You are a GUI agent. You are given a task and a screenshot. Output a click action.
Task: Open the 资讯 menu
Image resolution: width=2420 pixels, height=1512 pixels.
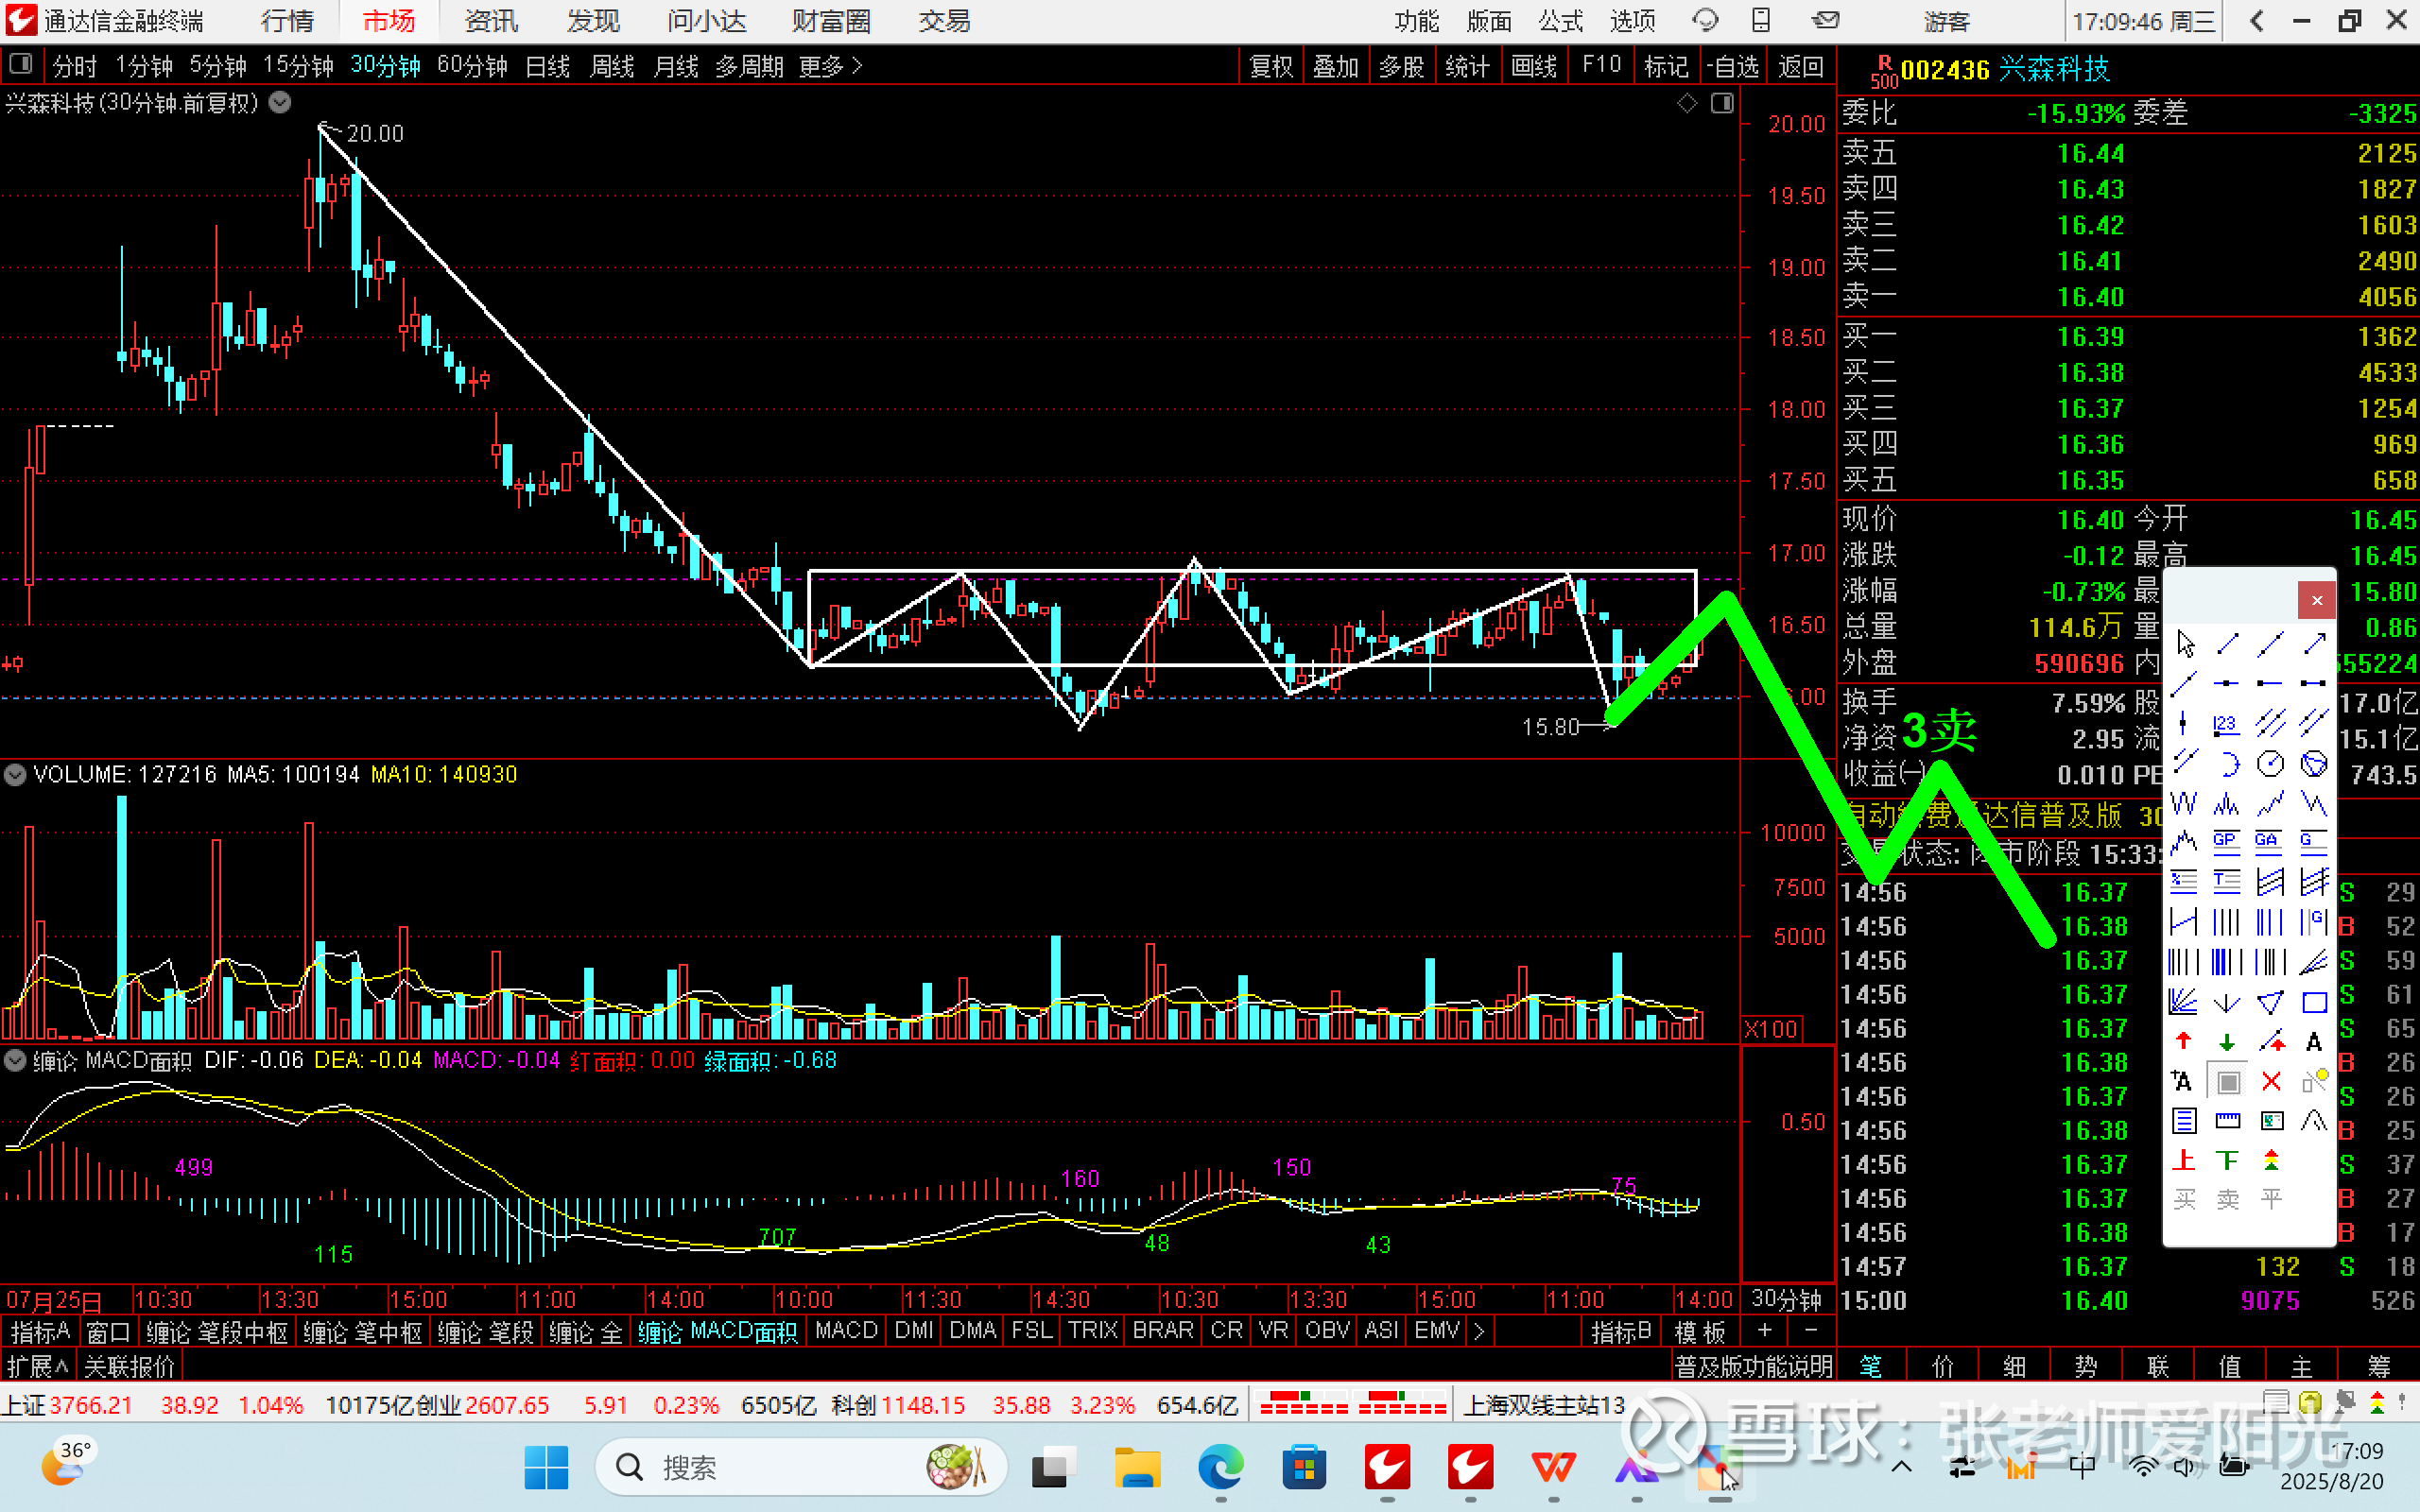pos(491,21)
